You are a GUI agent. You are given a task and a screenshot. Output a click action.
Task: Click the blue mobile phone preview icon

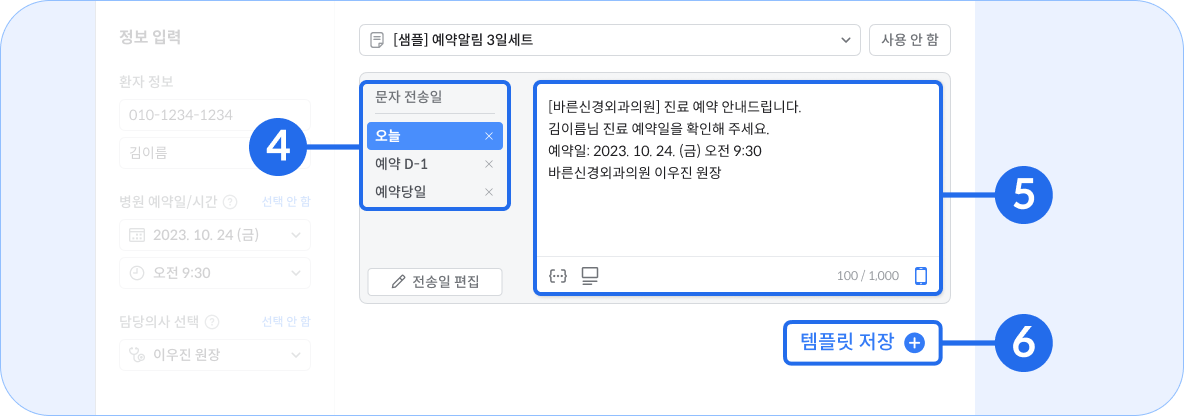[x=920, y=276]
